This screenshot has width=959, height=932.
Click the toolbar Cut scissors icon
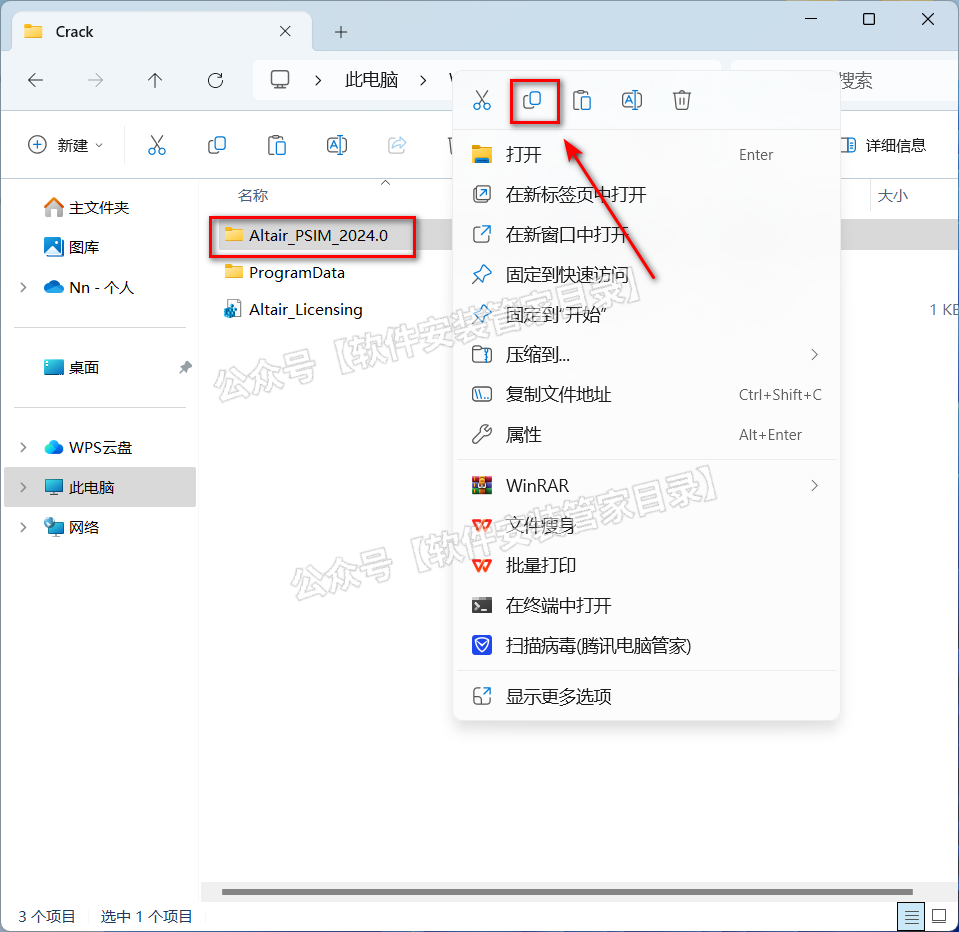tap(157, 145)
